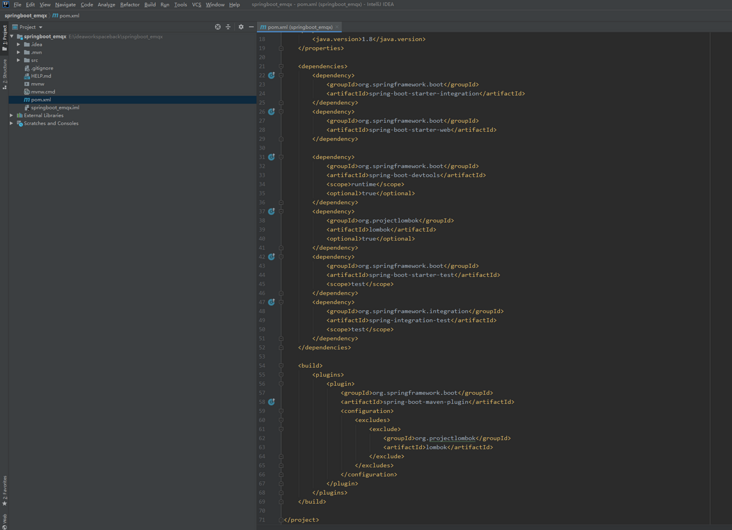Image resolution: width=732 pixels, height=530 pixels.
Task: Collapse the dependencies fold marker at line 21
Action: click(x=281, y=66)
